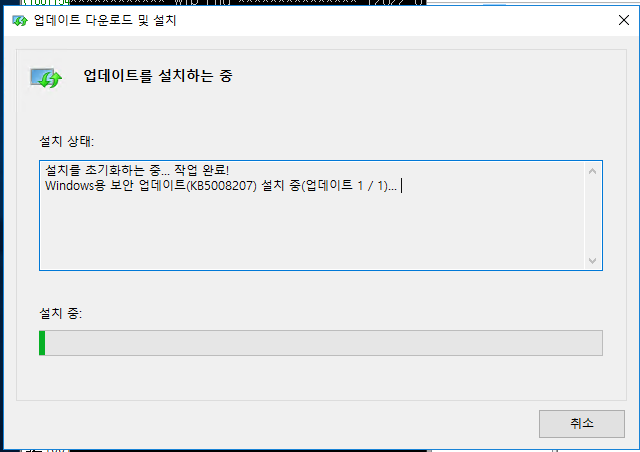Click the '설치를 초기화하는 중... 작업 완료!' line
The width and height of the screenshot is (640, 452).
(137, 170)
